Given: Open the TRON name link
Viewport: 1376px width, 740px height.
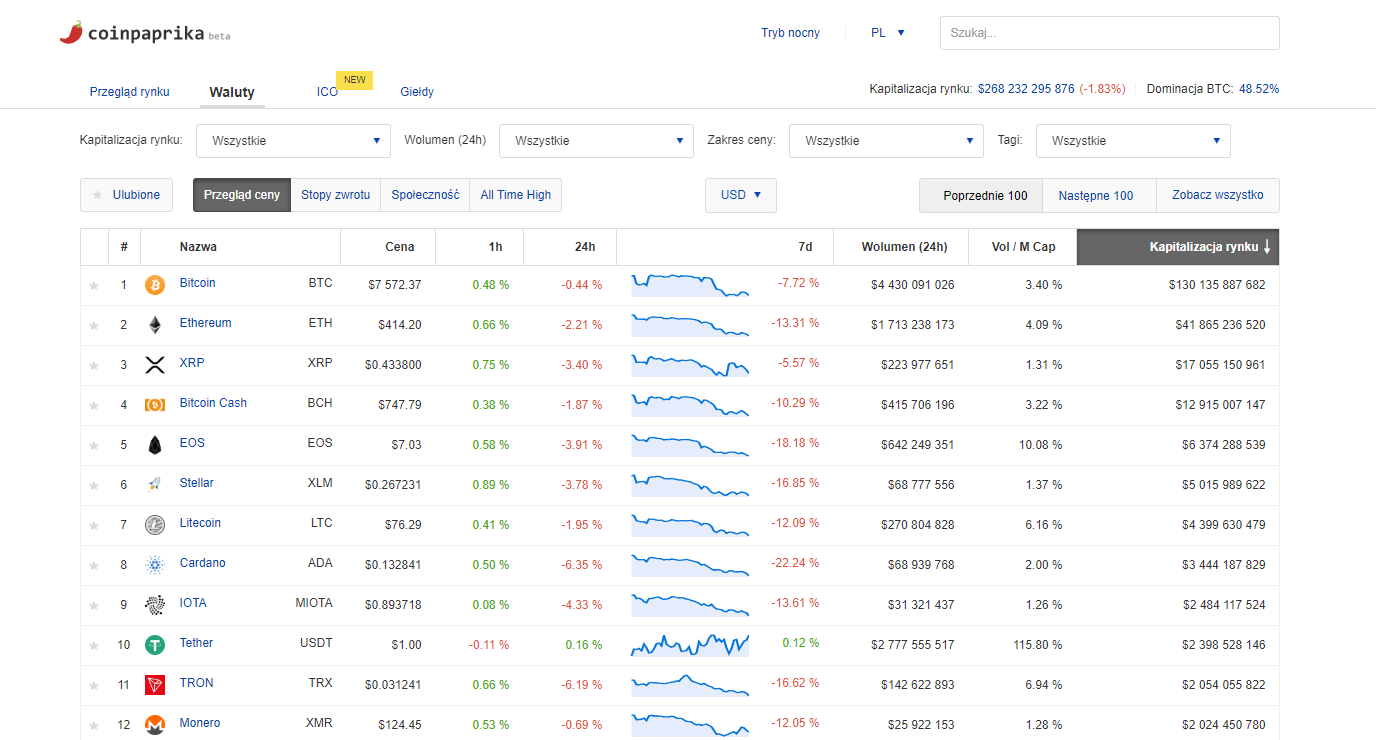Looking at the screenshot, I should (197, 683).
